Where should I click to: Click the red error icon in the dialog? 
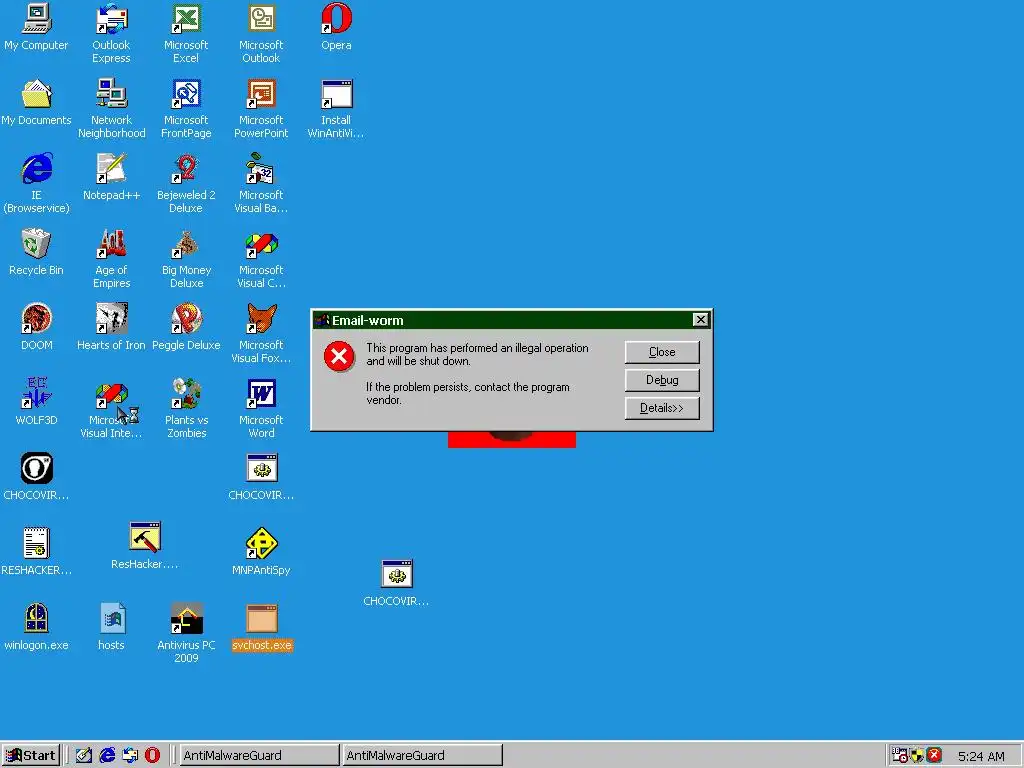(x=339, y=356)
